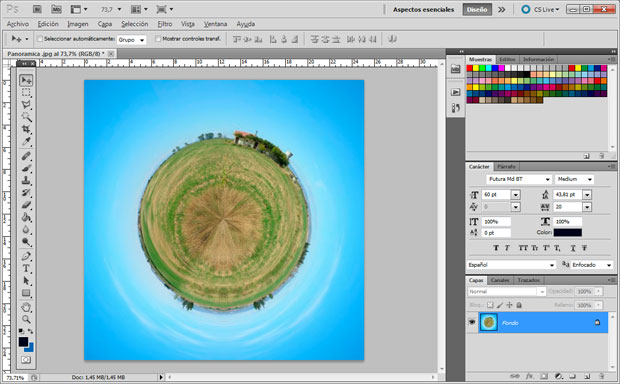Open the Normal blend mode dropdown
The image size is (620, 384).
pos(507,291)
